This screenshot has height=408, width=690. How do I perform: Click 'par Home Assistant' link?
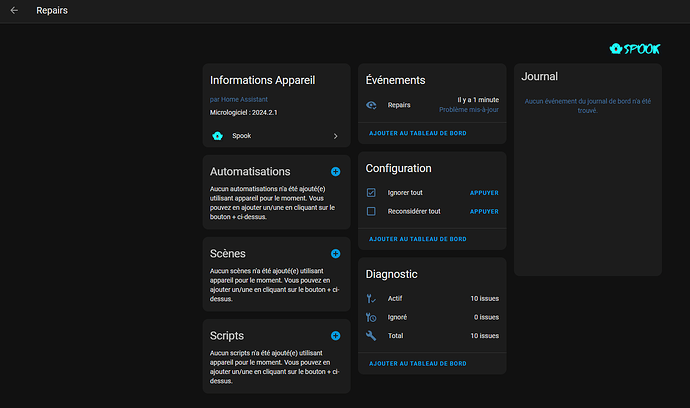pyautogui.click(x=239, y=99)
